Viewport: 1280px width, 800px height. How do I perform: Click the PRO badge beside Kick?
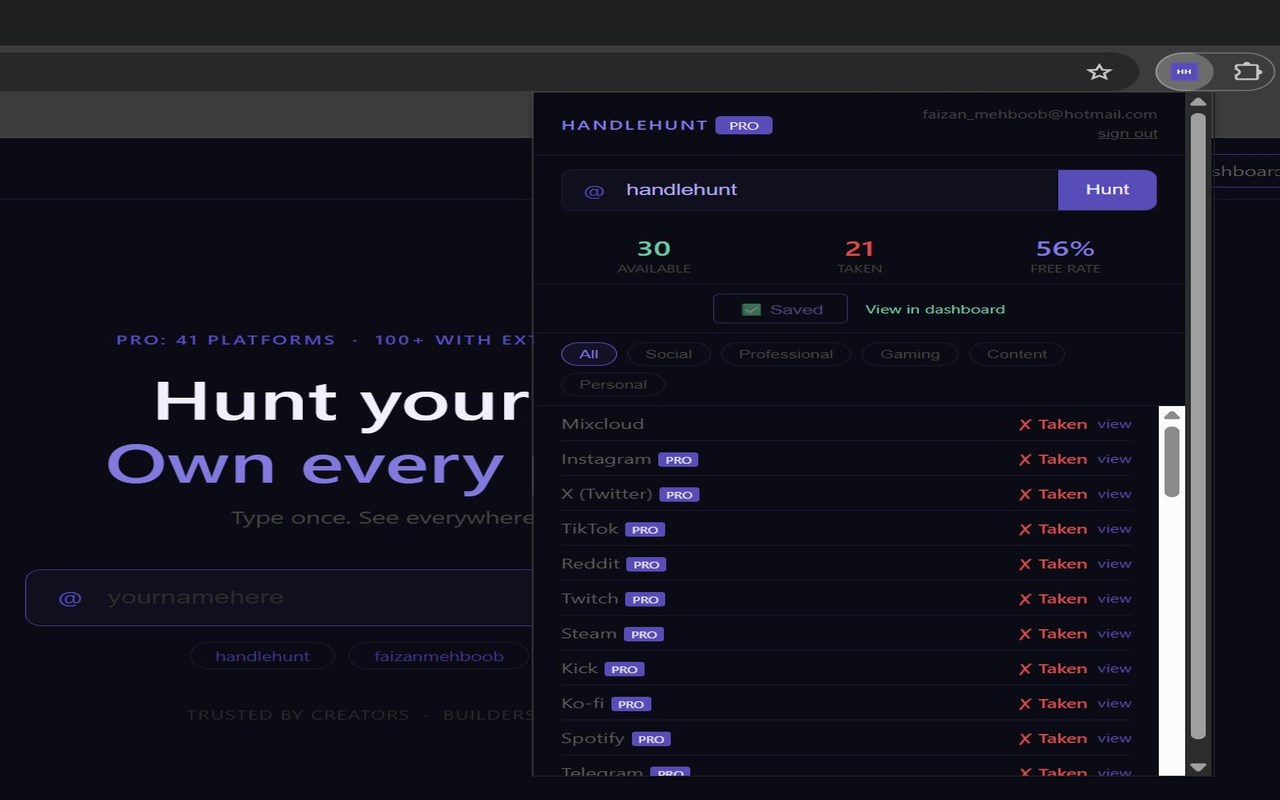(x=624, y=670)
